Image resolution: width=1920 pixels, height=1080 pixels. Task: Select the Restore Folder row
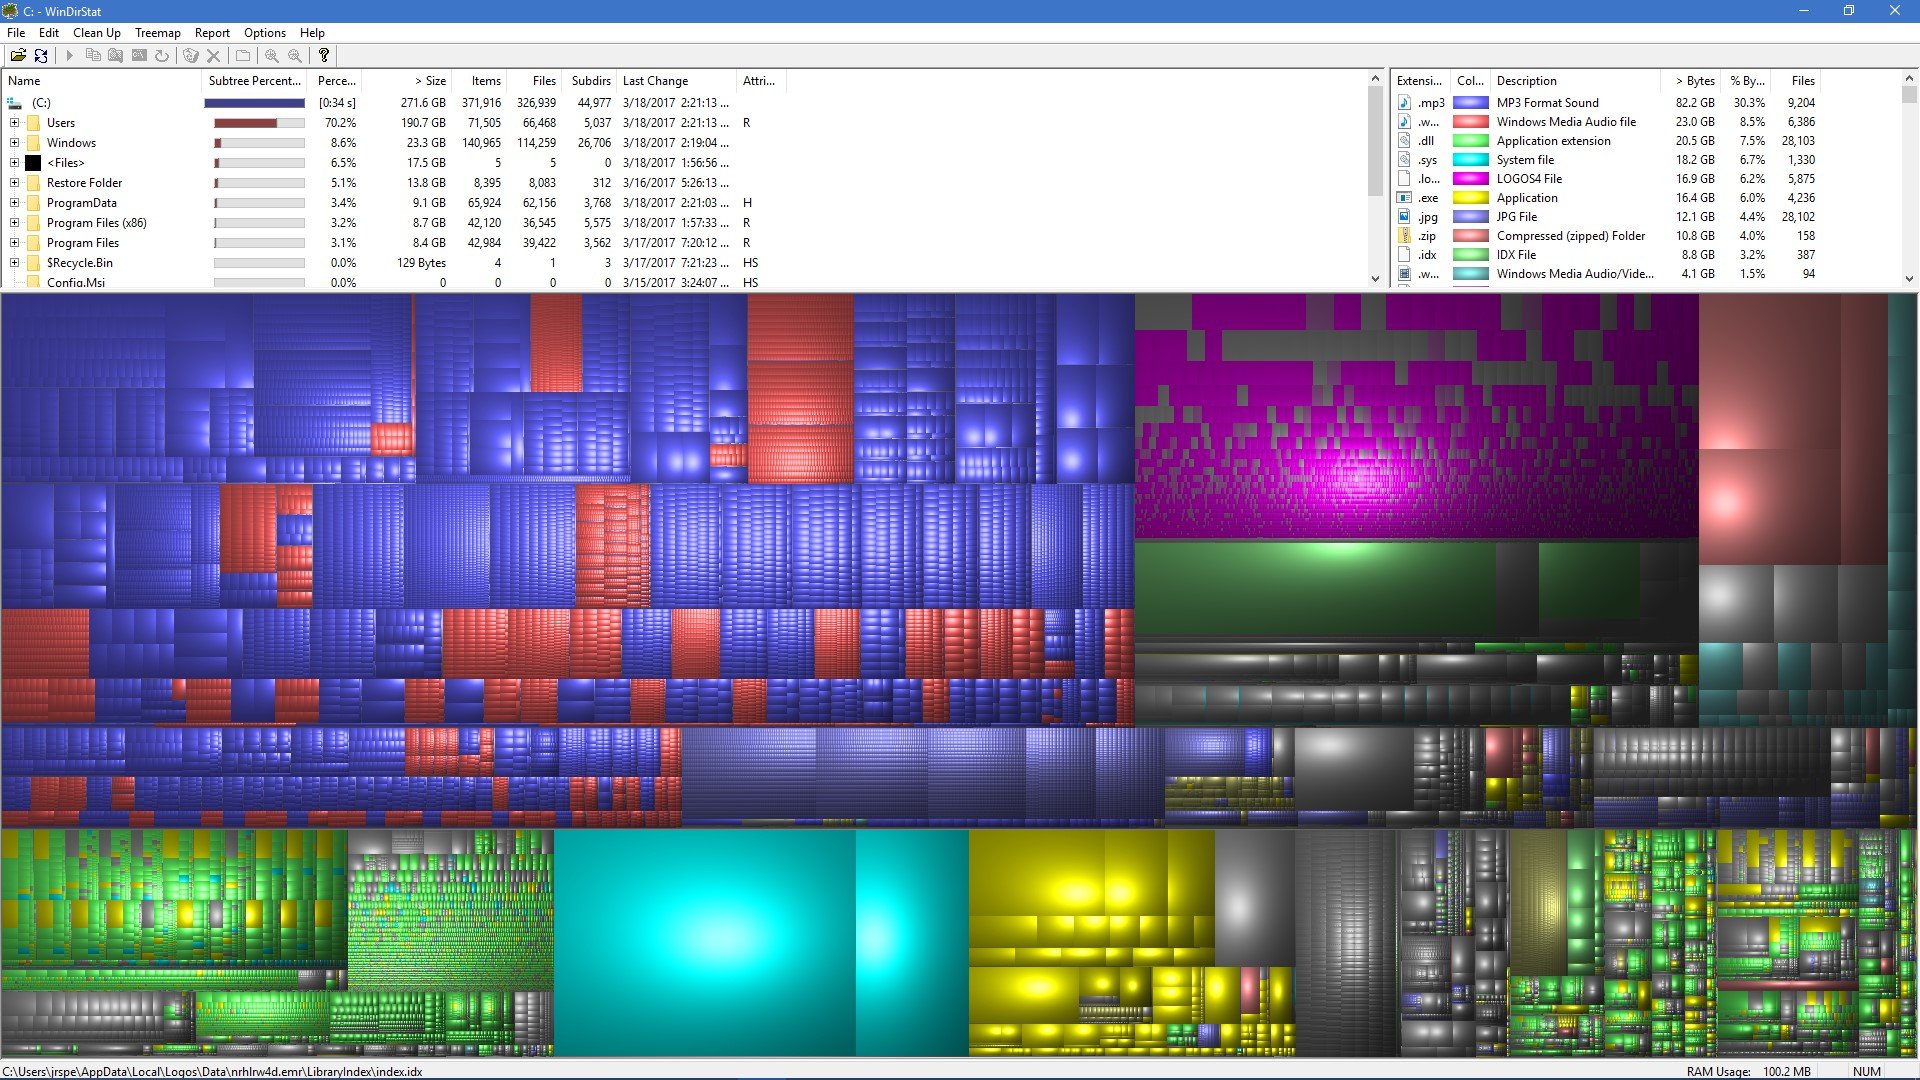point(84,183)
